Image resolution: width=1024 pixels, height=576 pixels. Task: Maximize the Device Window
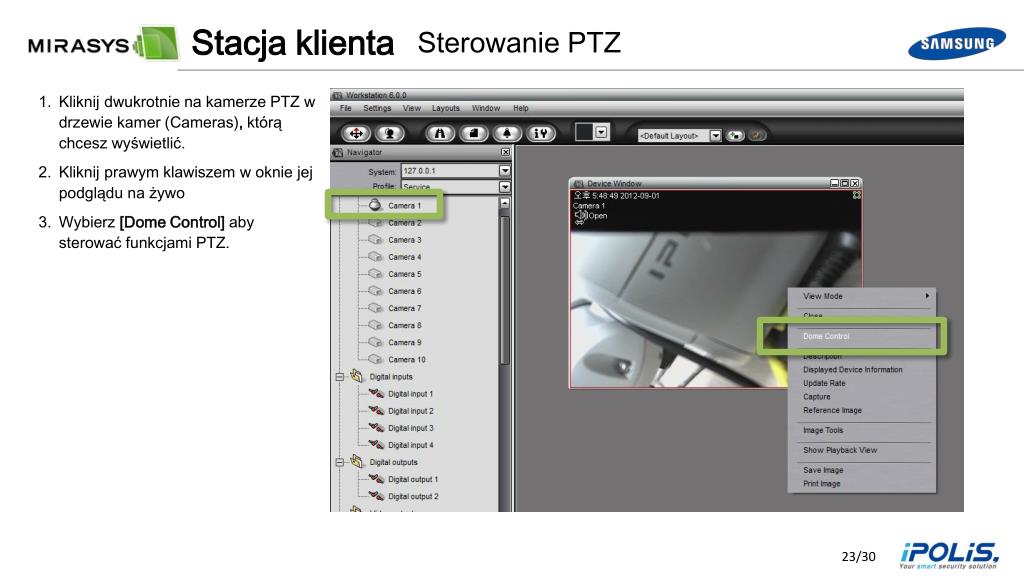(844, 184)
